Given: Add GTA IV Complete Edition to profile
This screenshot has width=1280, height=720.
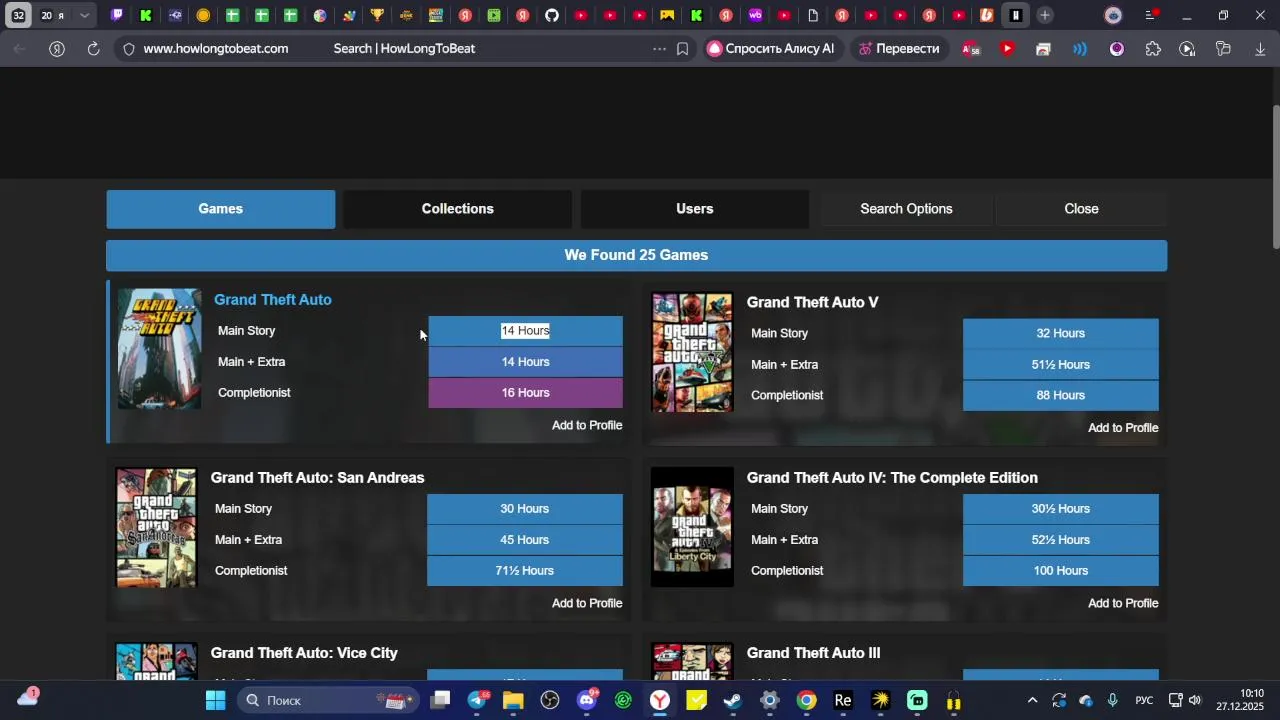Looking at the screenshot, I should point(1123,603).
